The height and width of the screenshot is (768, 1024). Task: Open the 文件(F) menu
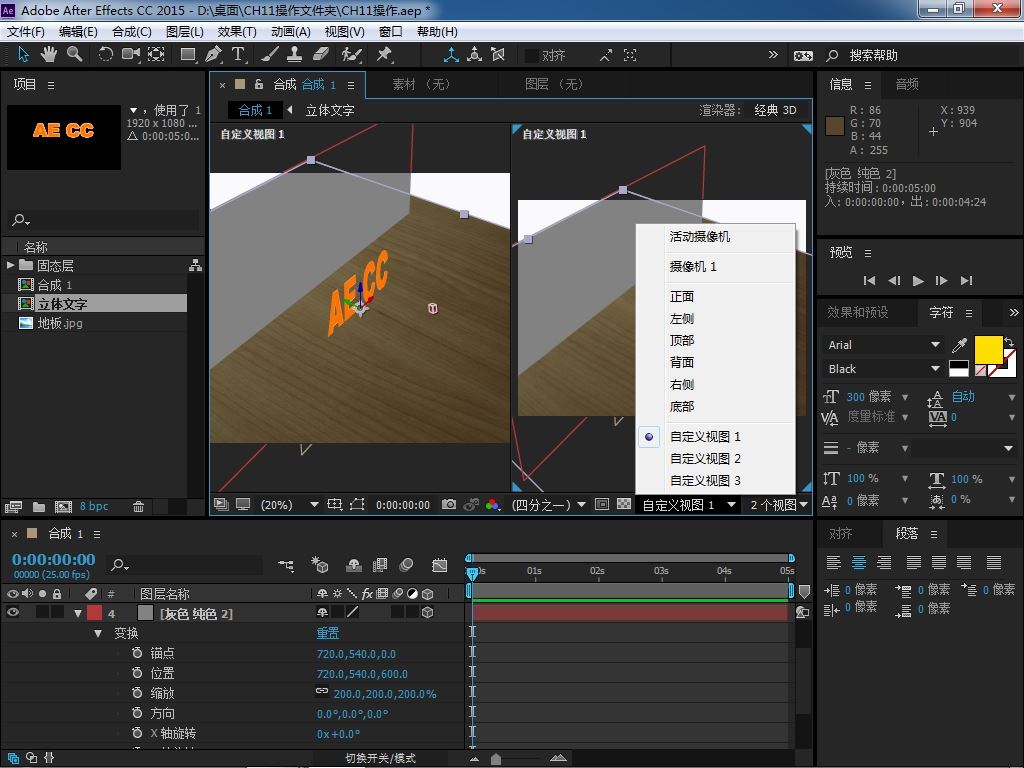coord(25,31)
